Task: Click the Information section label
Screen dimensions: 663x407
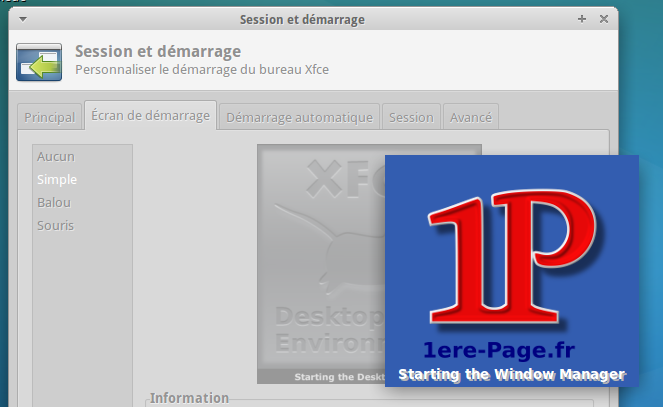Action: [189, 398]
